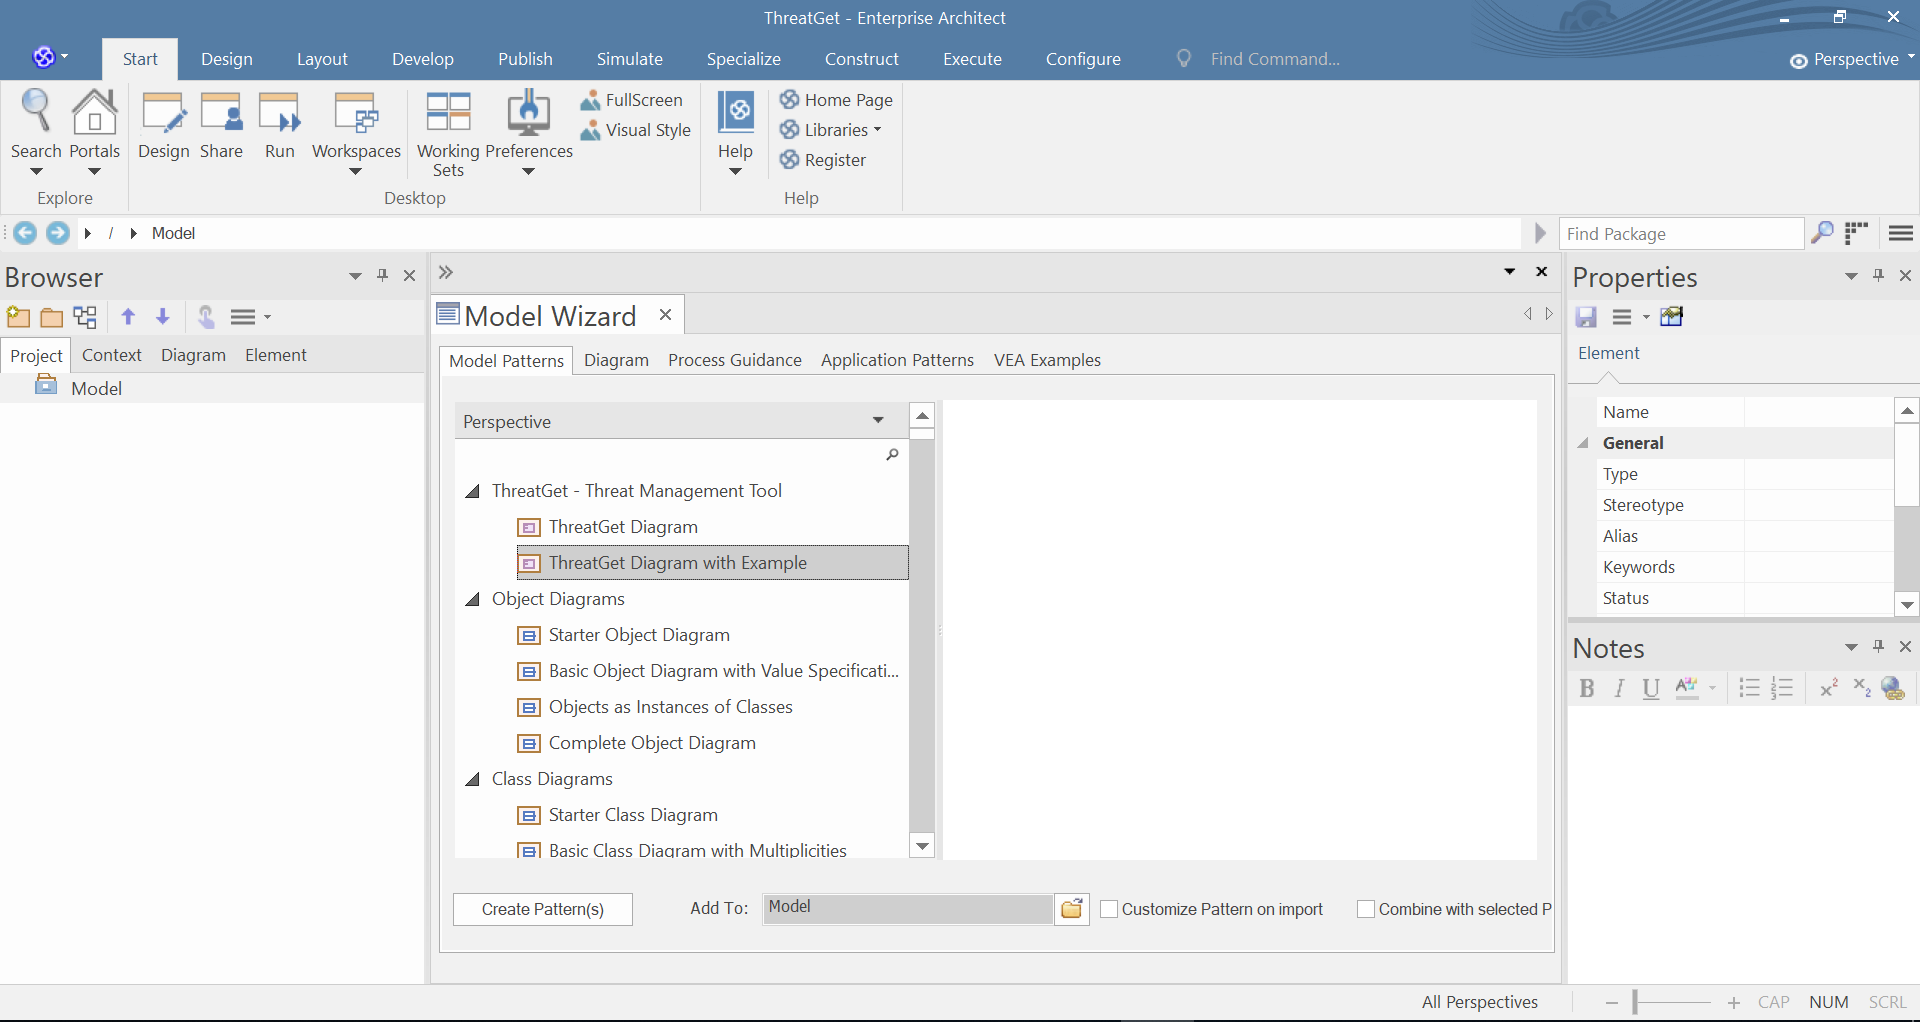Apply superscript in Notes toolbar
Screen dimensions: 1922x1022
[x=1829, y=688]
